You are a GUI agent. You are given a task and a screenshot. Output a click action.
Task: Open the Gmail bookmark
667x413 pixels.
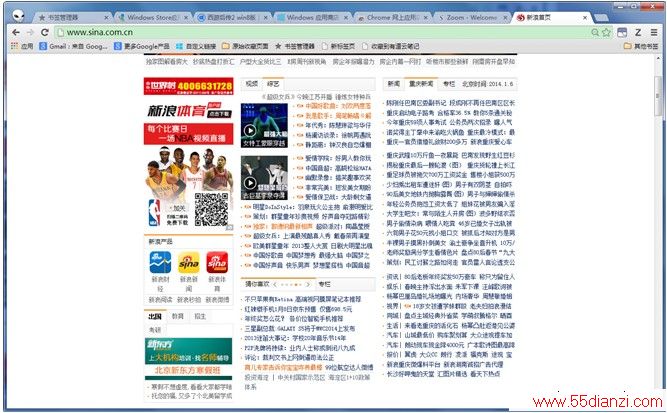tap(73, 46)
